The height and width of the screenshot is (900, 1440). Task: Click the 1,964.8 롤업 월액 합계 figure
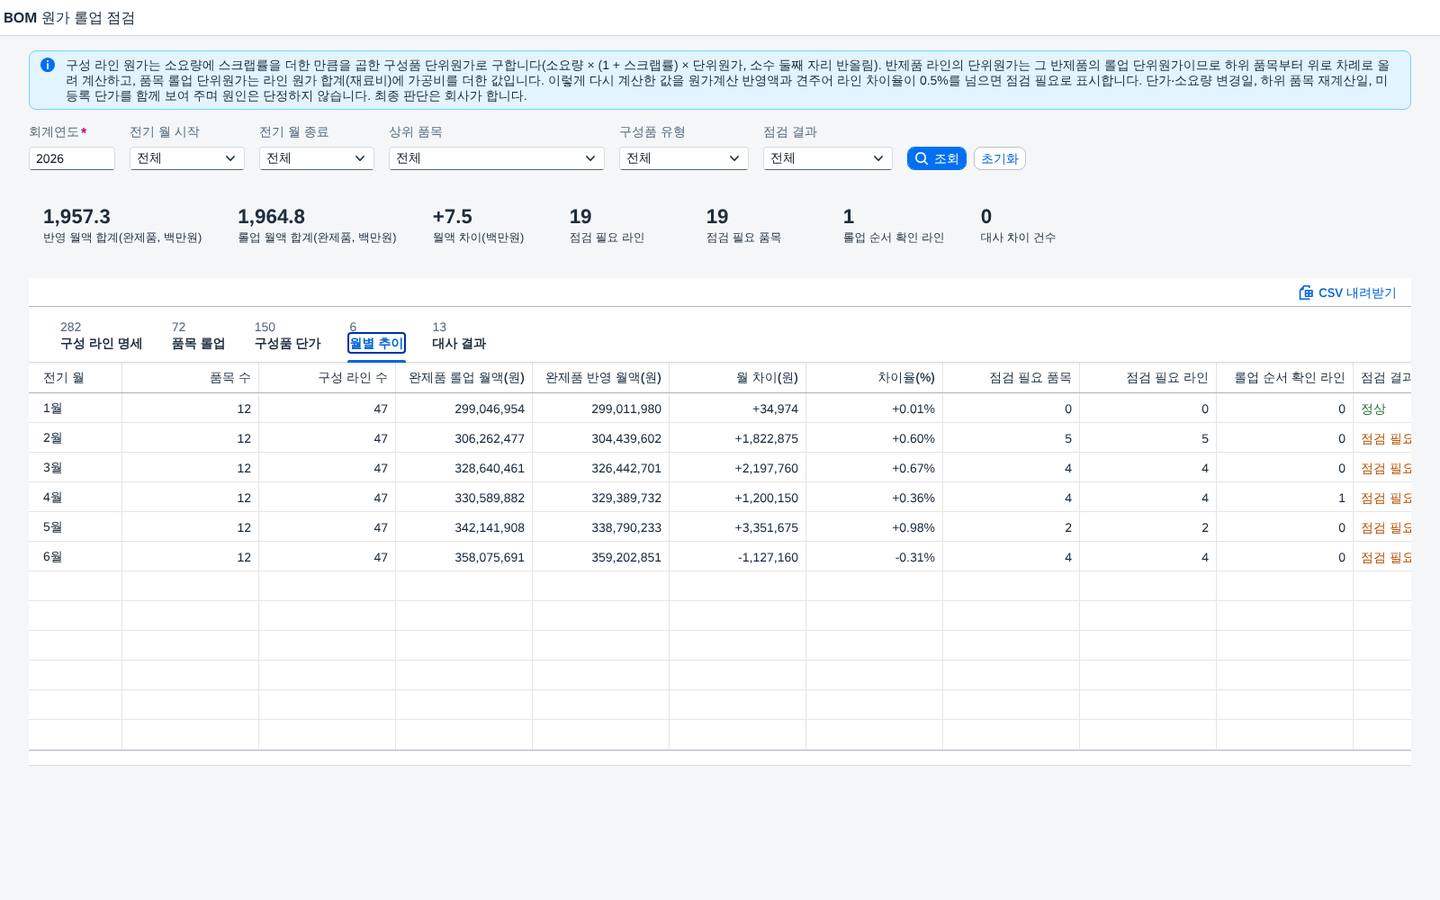pyautogui.click(x=271, y=216)
